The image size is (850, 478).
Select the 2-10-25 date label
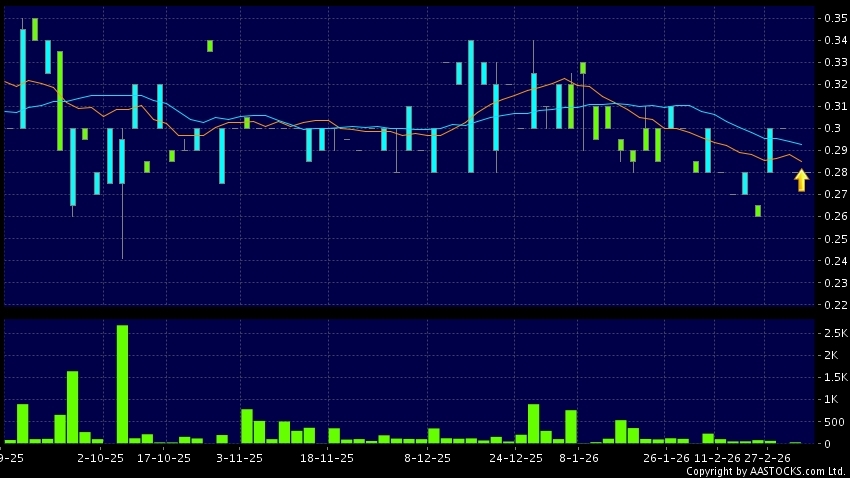pos(100,458)
